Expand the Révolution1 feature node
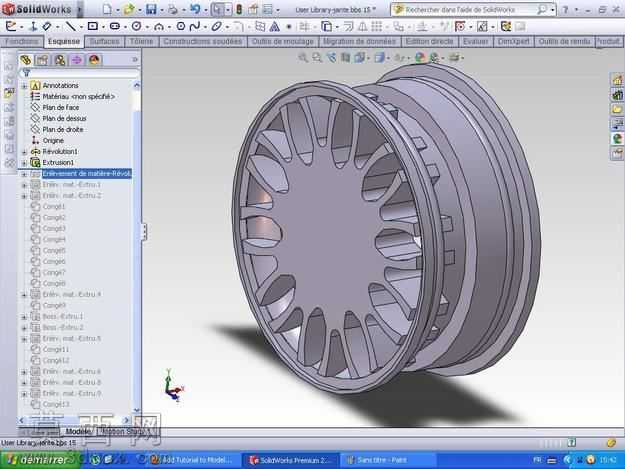The width and height of the screenshot is (625, 469). [24, 152]
